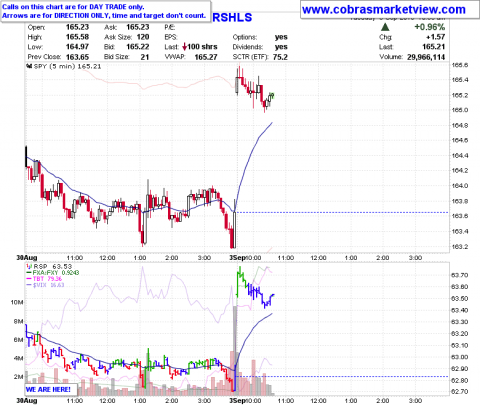This screenshot has height=406, width=480.
Task: Click the Dividends yes value
Action: click(281, 47)
